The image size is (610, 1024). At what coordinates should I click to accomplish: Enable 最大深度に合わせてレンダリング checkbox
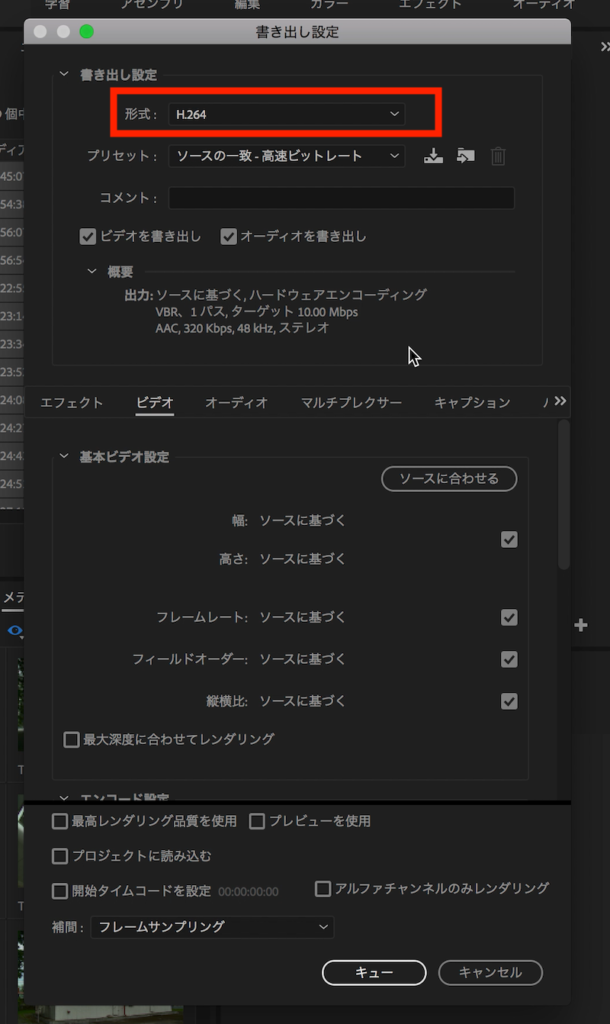[71, 739]
